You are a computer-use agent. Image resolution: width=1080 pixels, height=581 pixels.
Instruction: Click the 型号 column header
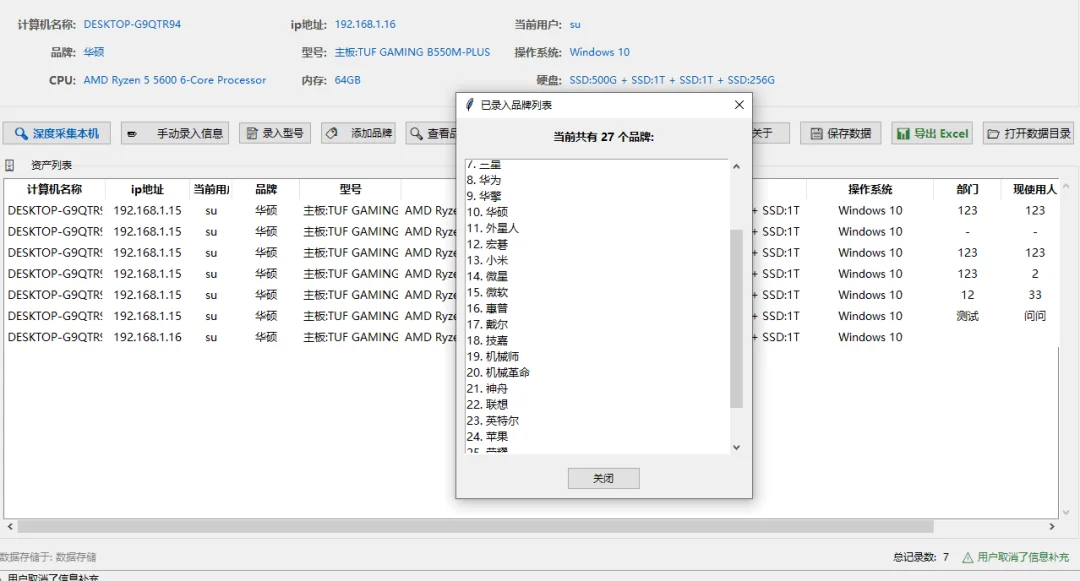pos(350,189)
